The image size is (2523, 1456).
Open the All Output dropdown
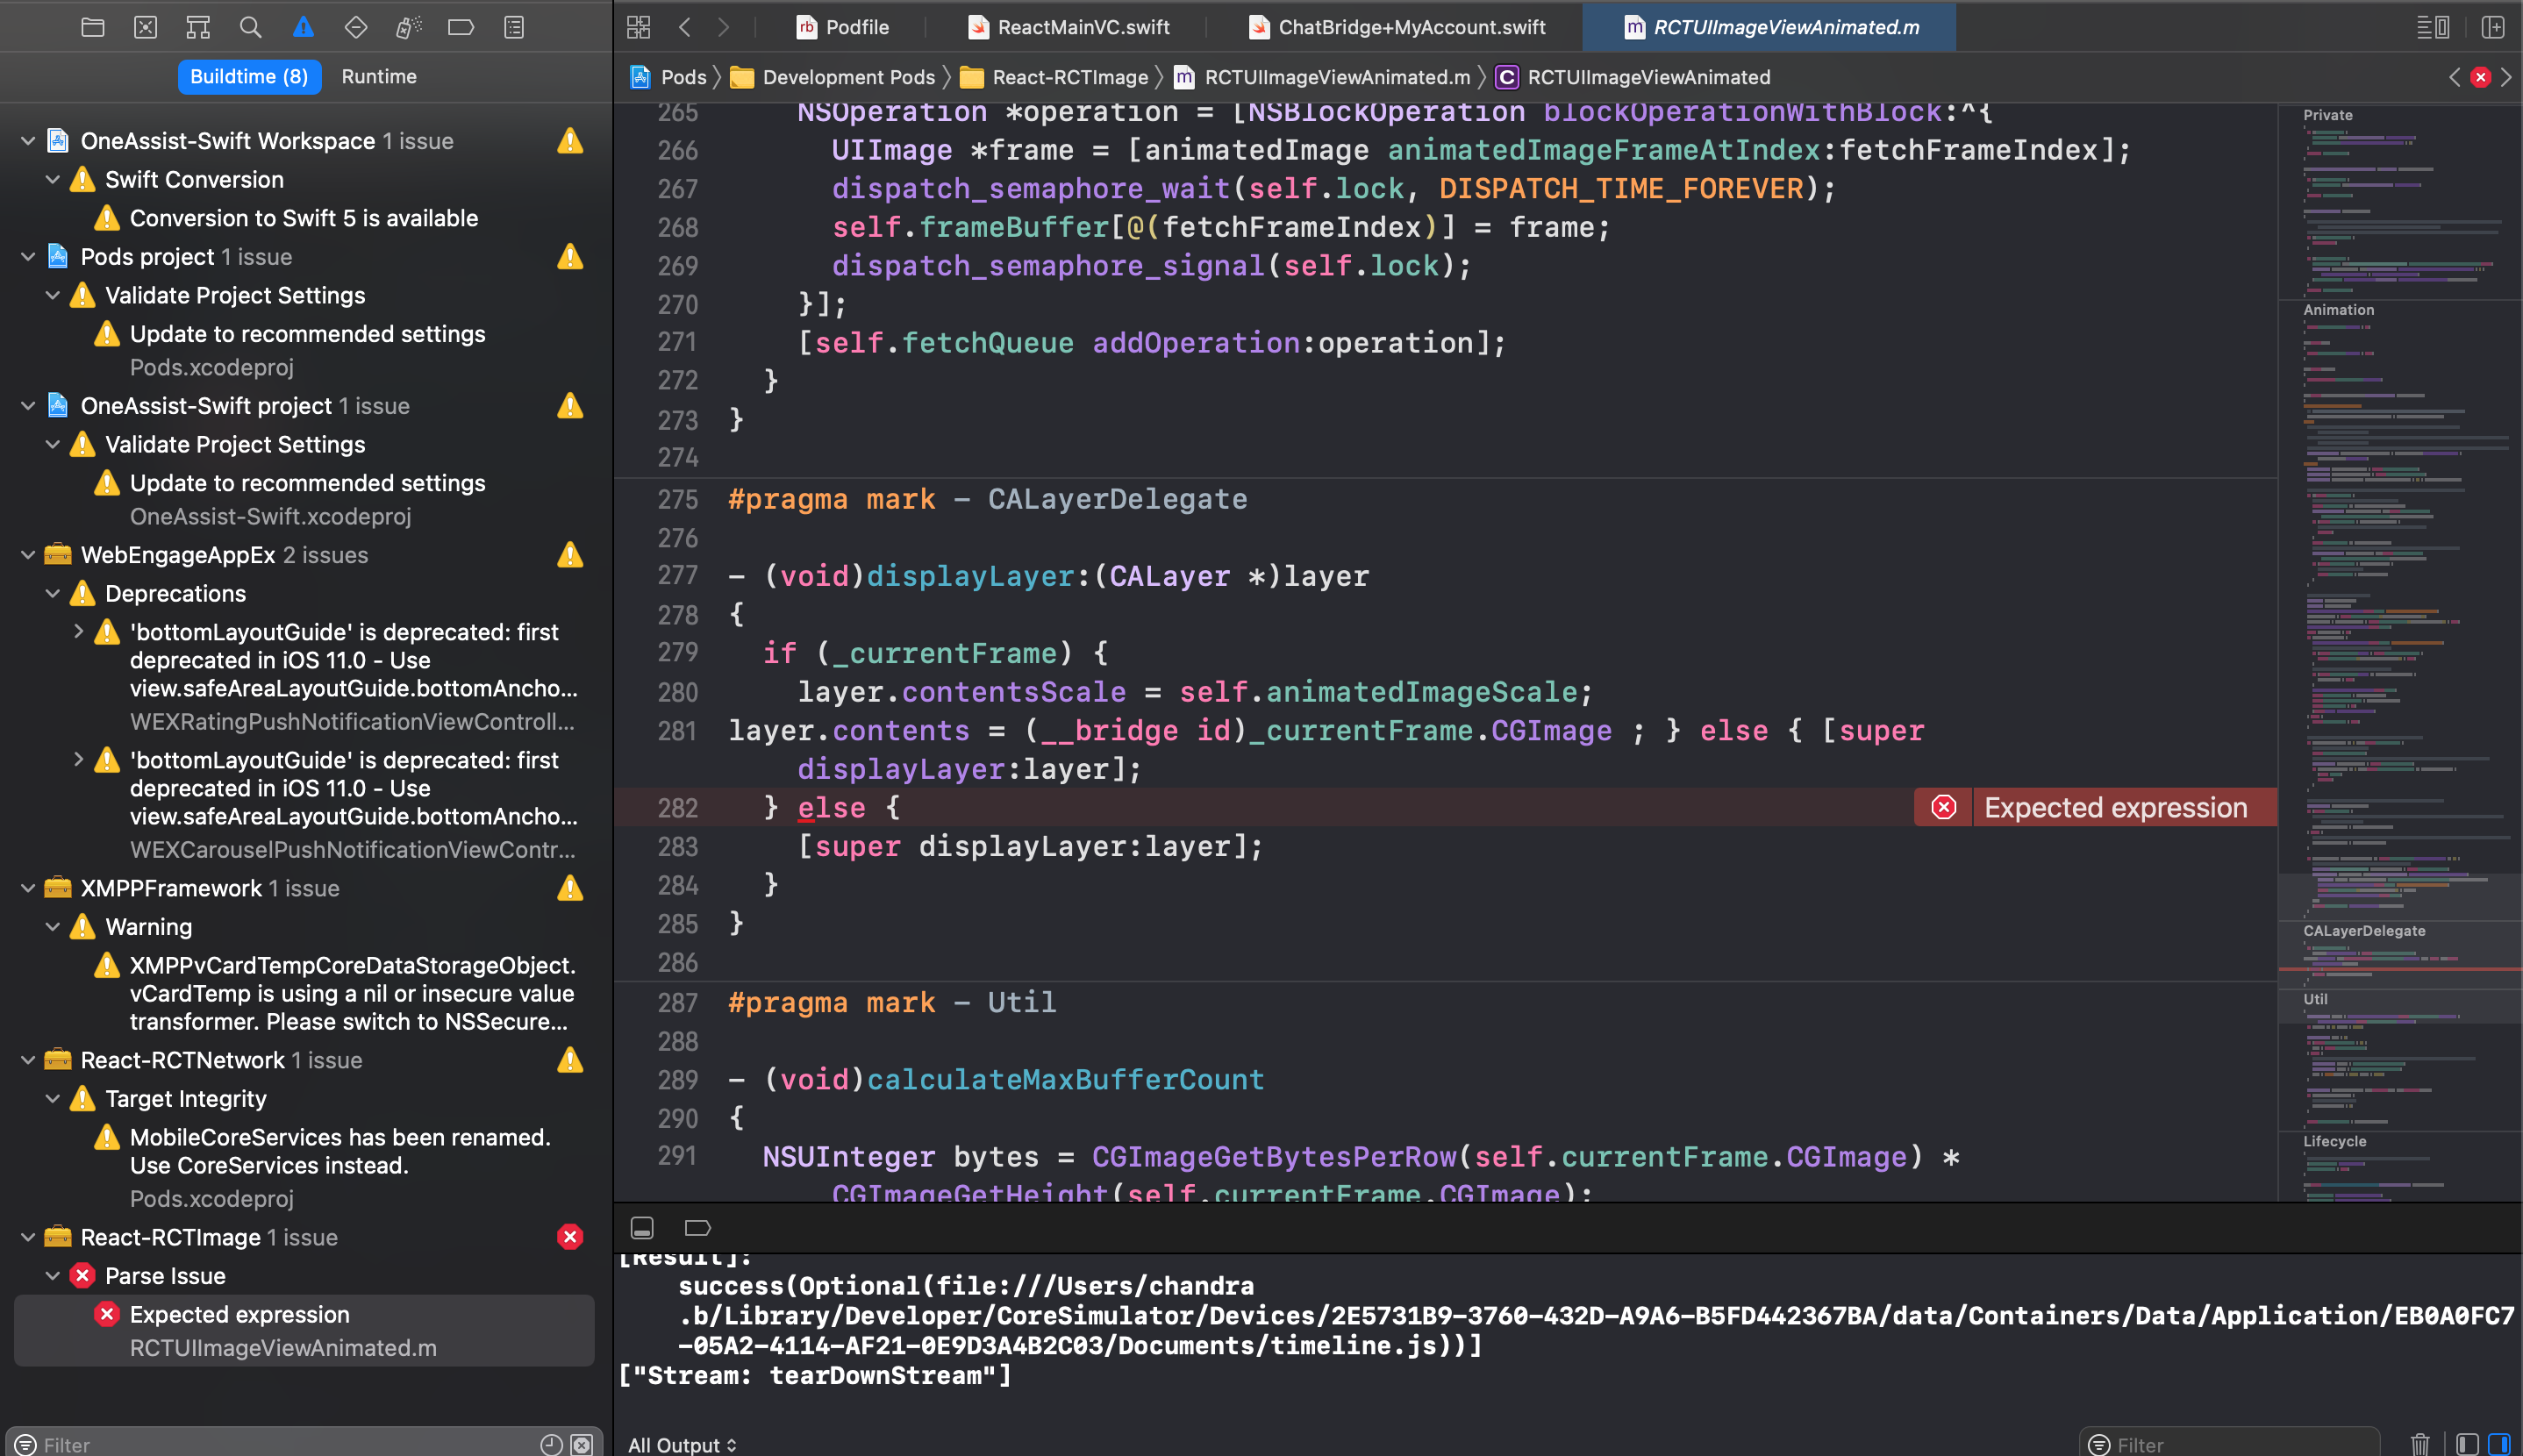(x=683, y=1444)
